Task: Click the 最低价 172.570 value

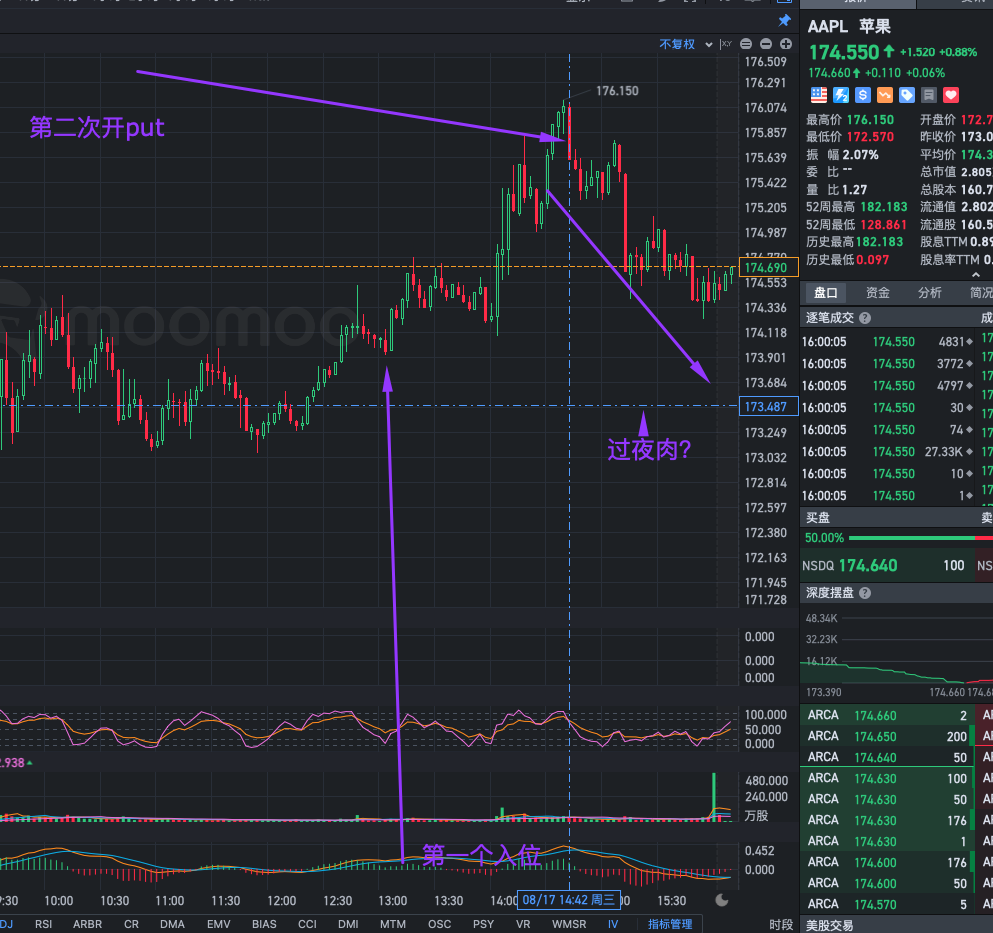Action: (870, 137)
